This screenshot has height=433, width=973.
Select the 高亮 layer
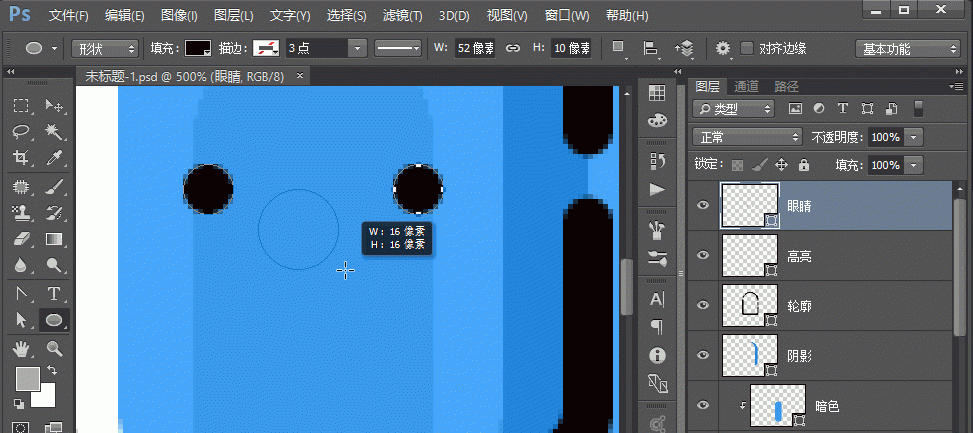pos(798,256)
